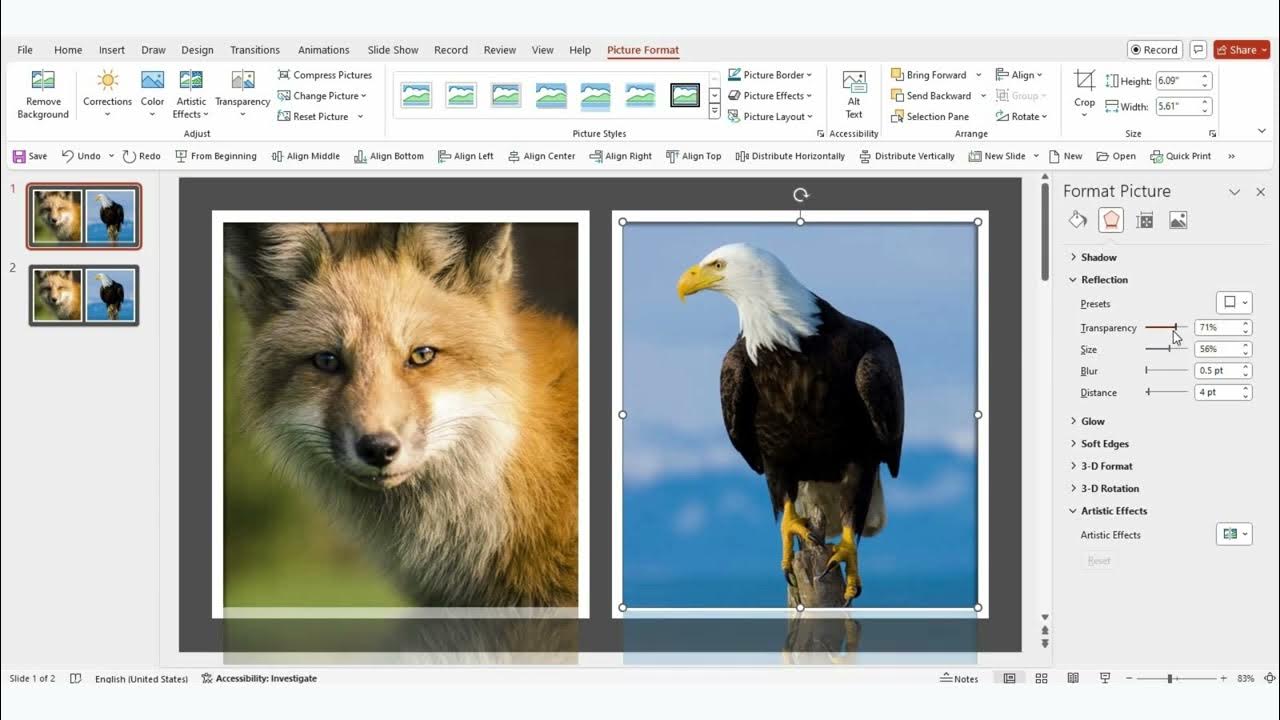
Task: Select the Crop tool
Action: (x=1084, y=95)
